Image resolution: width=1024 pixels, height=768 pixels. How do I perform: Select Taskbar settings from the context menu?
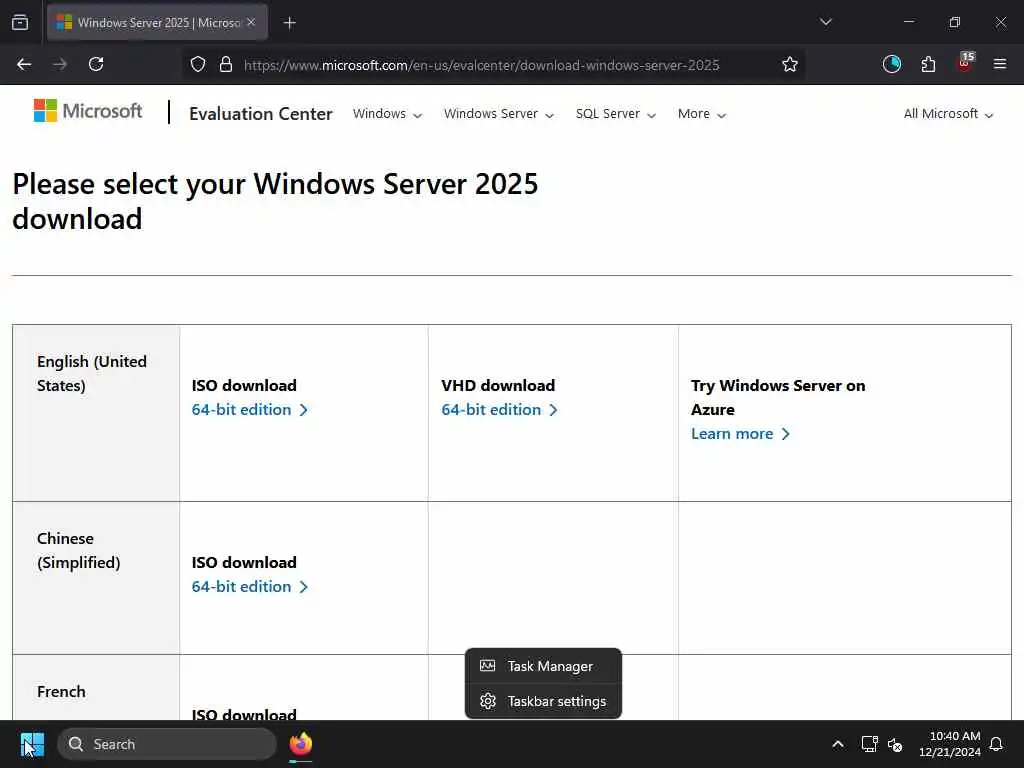543,701
